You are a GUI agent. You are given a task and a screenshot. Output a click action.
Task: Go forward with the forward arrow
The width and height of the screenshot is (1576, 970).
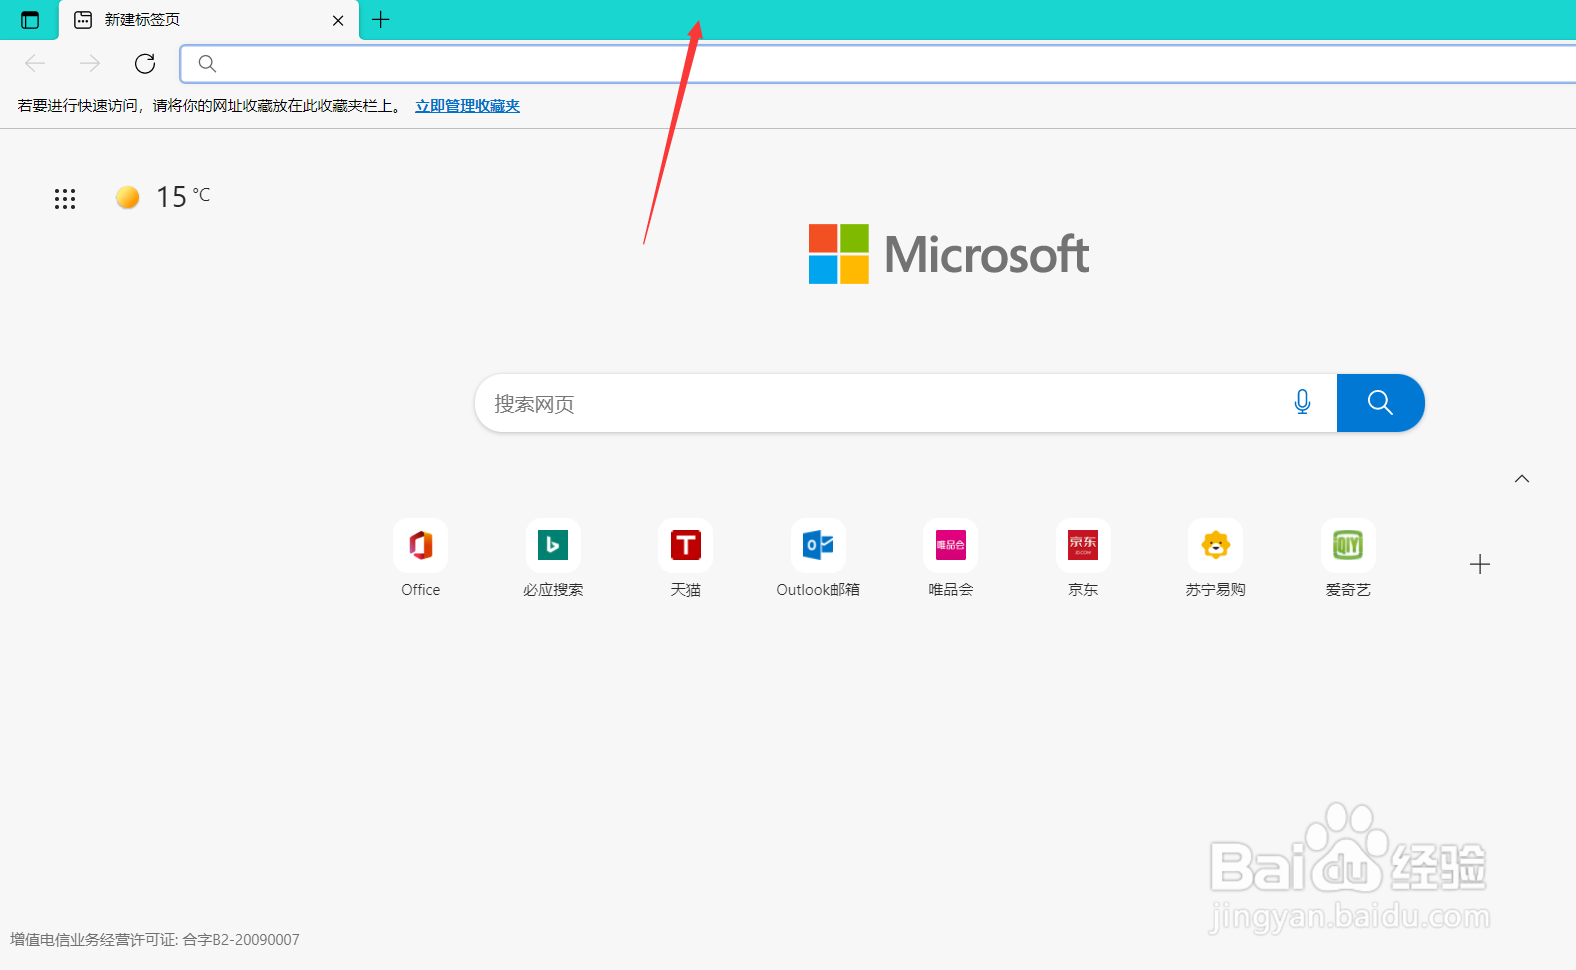(x=90, y=64)
